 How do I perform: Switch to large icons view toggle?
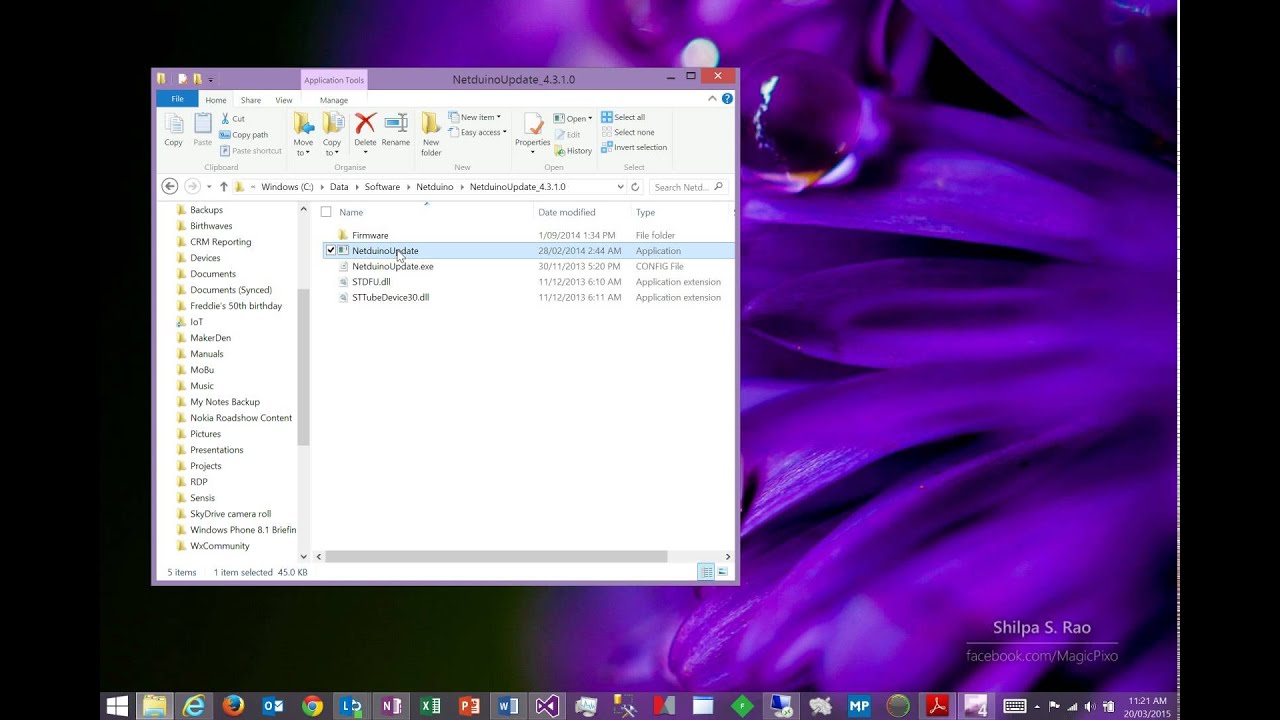point(722,572)
